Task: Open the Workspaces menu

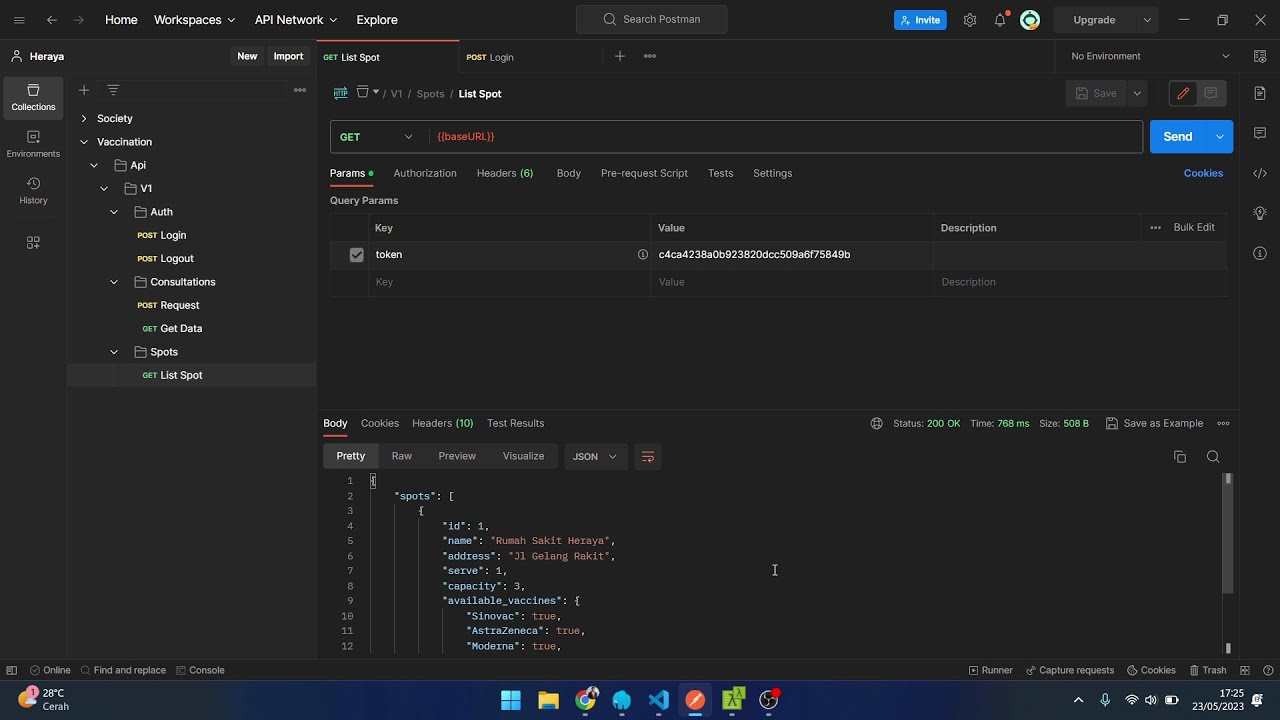Action: (x=195, y=20)
